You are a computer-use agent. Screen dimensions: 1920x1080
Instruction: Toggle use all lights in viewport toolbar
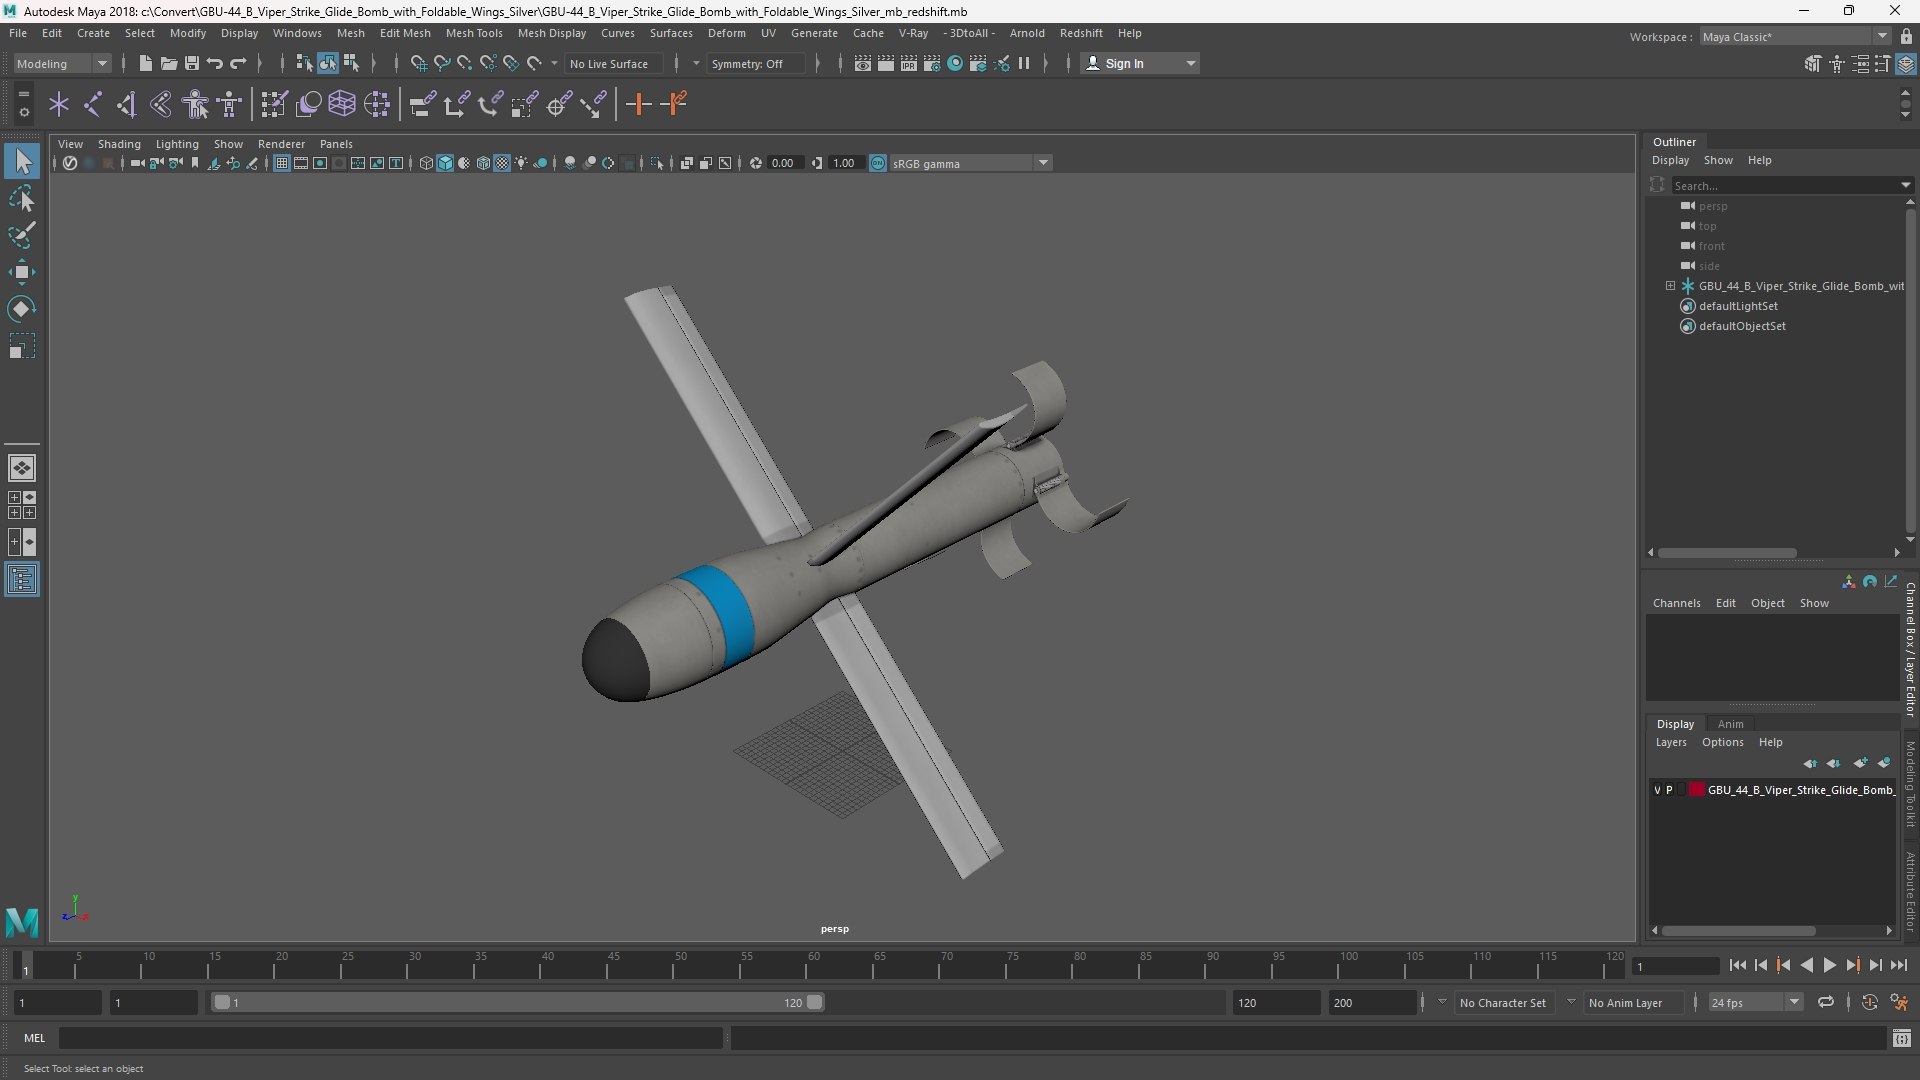coord(521,163)
